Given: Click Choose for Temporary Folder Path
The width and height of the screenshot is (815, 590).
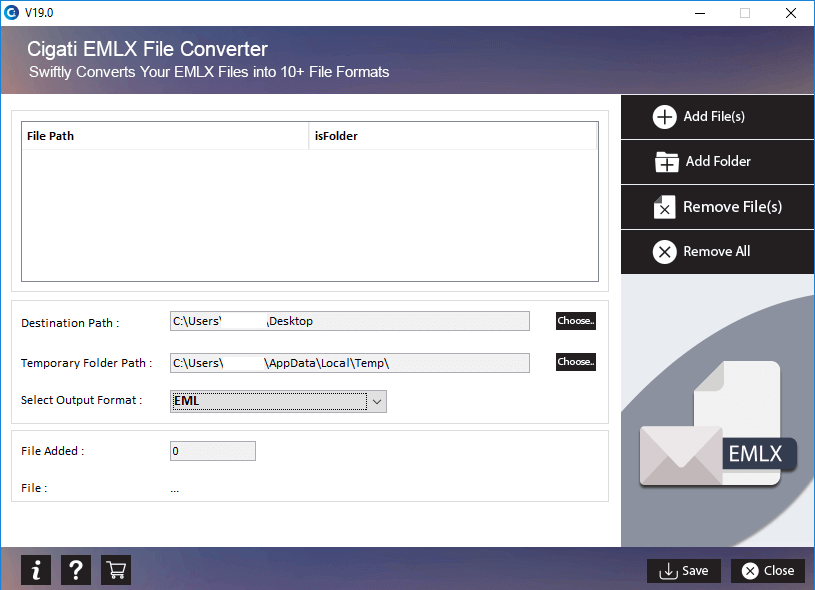Looking at the screenshot, I should [x=576, y=362].
